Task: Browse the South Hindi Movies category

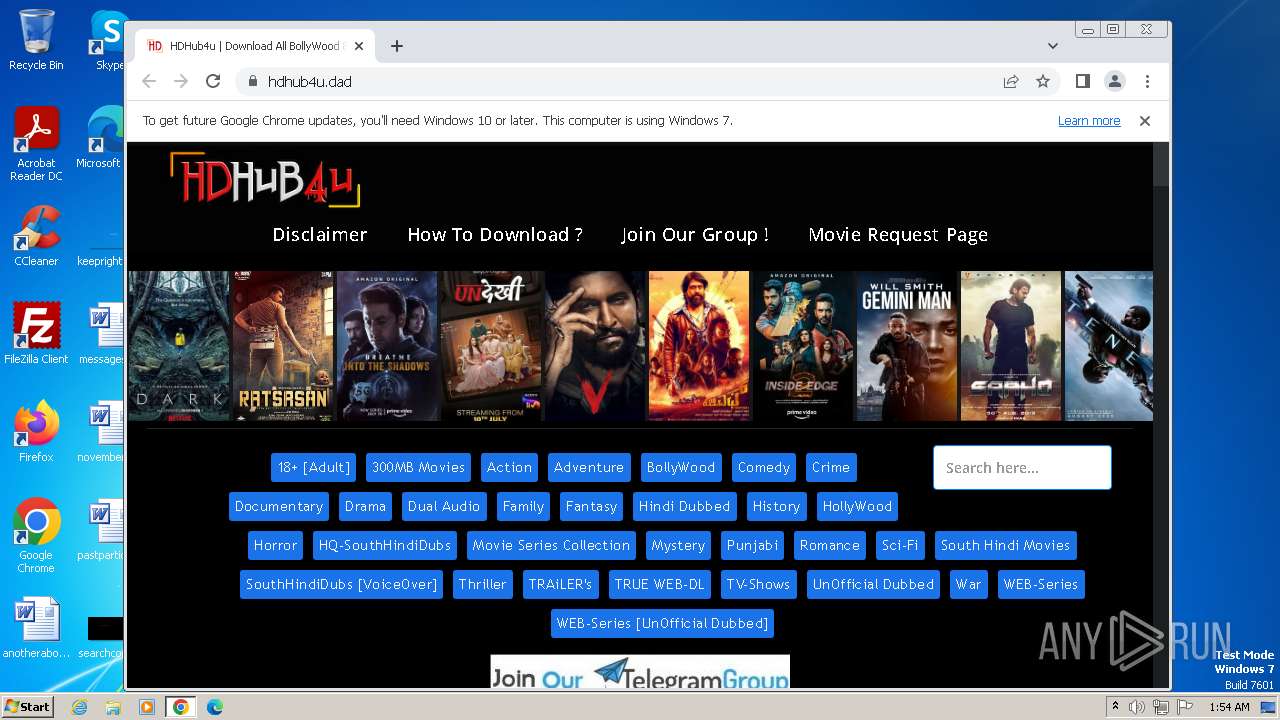Action: (1005, 545)
